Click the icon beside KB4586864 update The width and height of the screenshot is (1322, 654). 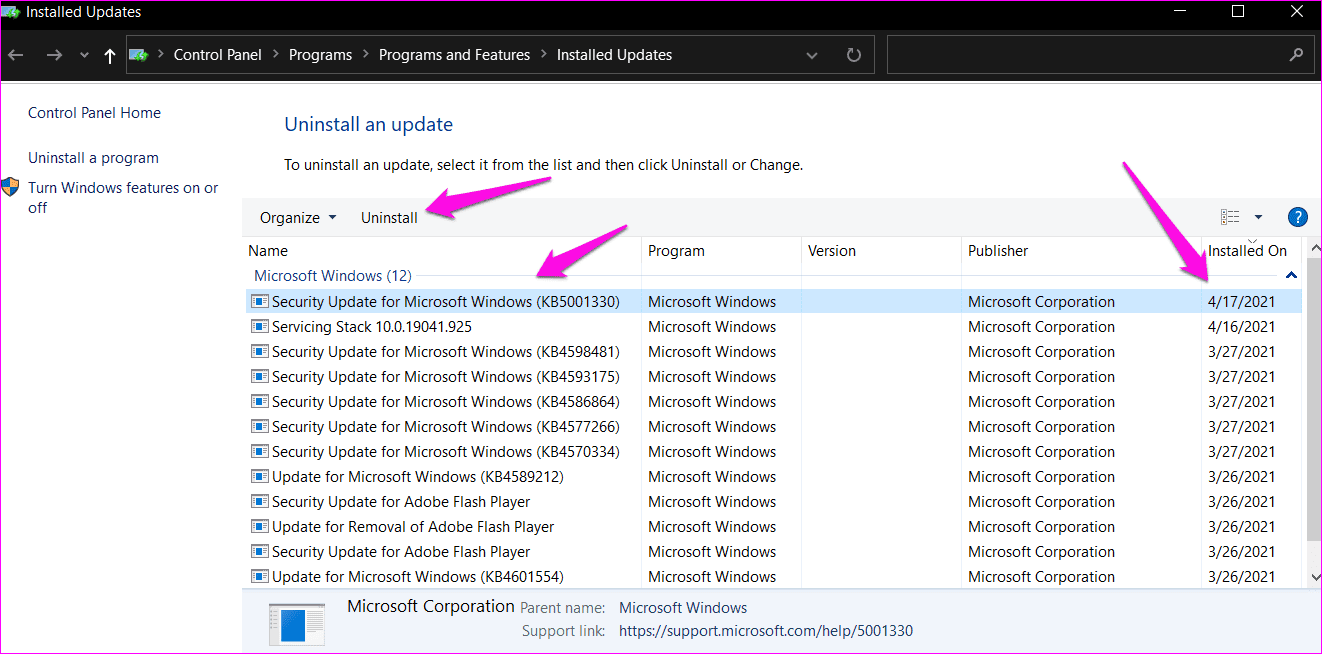[x=260, y=401]
